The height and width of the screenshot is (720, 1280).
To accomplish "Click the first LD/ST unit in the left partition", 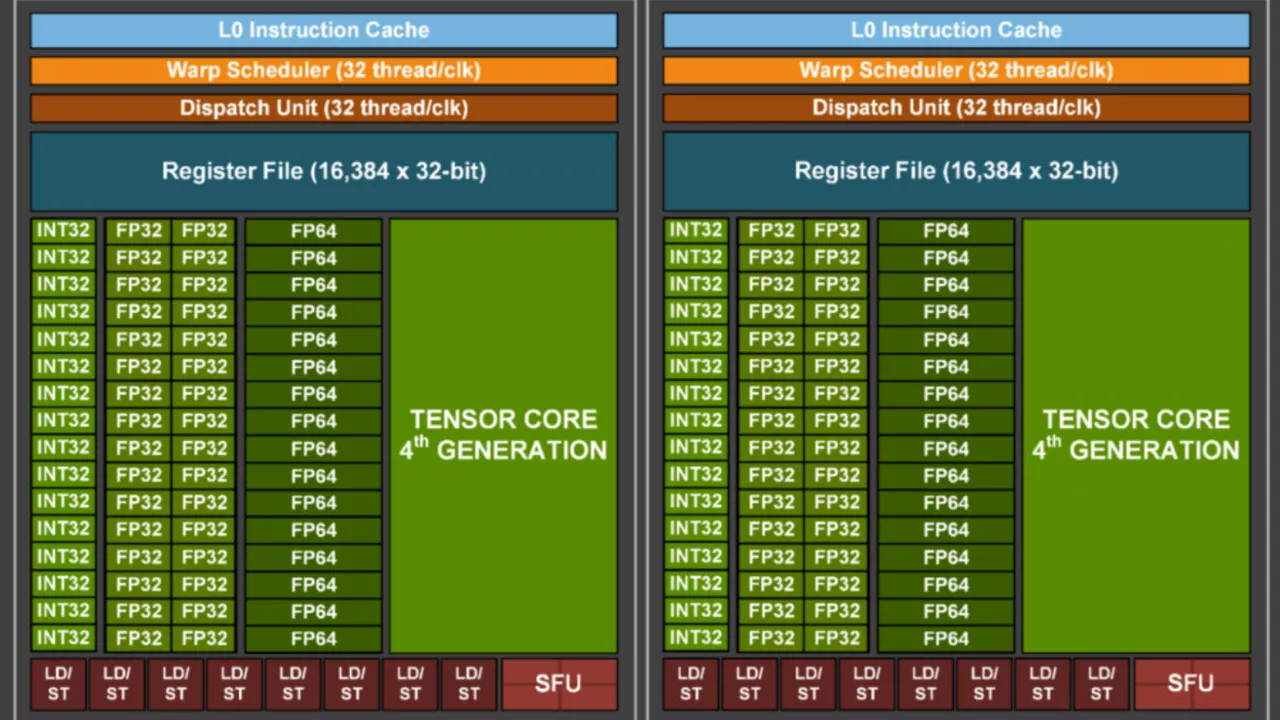I will 58,684.
